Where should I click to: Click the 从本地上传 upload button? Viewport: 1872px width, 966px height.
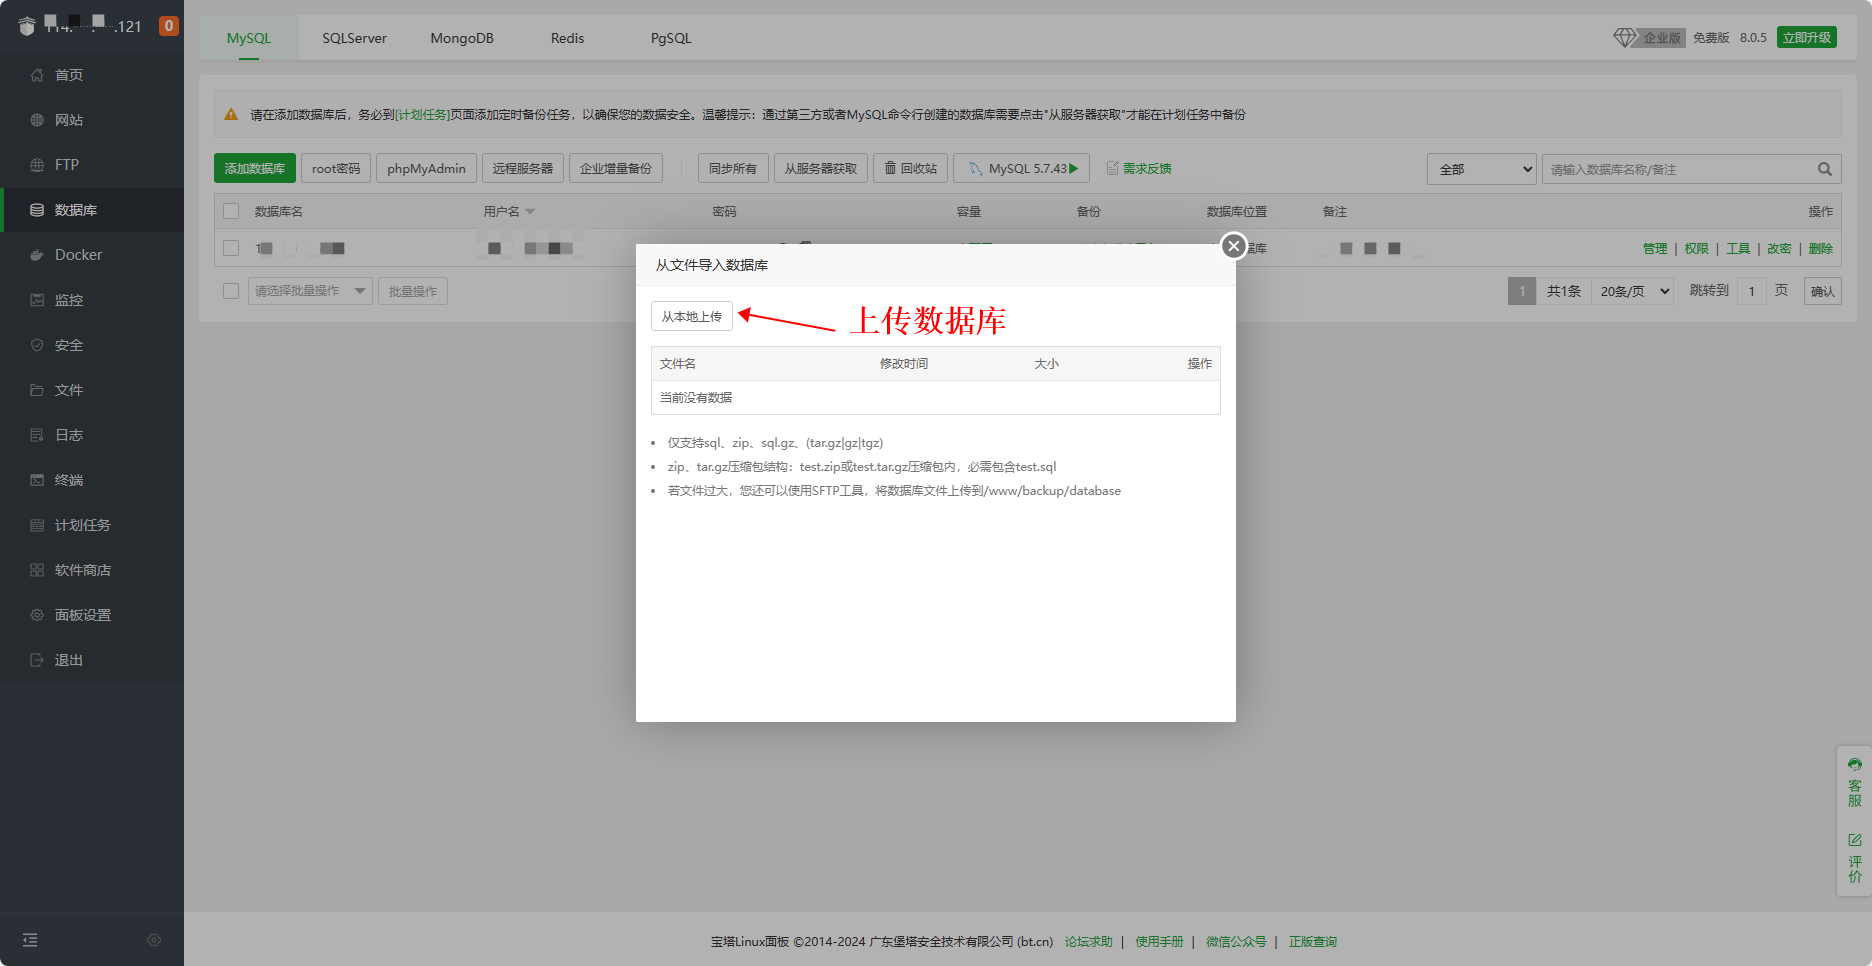(x=692, y=316)
